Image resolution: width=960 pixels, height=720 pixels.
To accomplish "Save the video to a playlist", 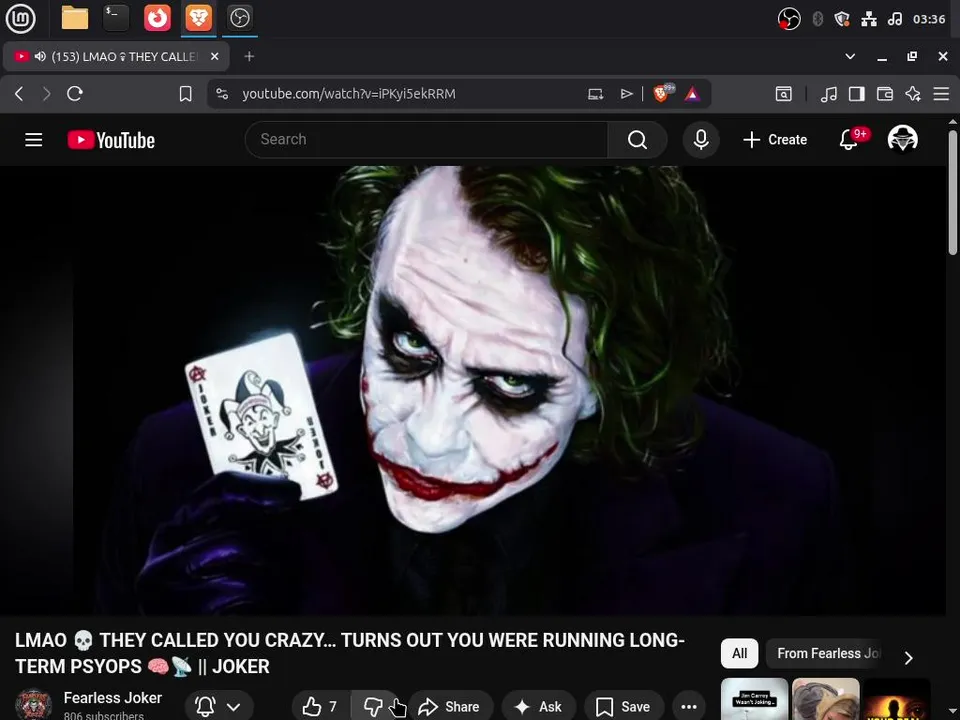I will click(624, 707).
